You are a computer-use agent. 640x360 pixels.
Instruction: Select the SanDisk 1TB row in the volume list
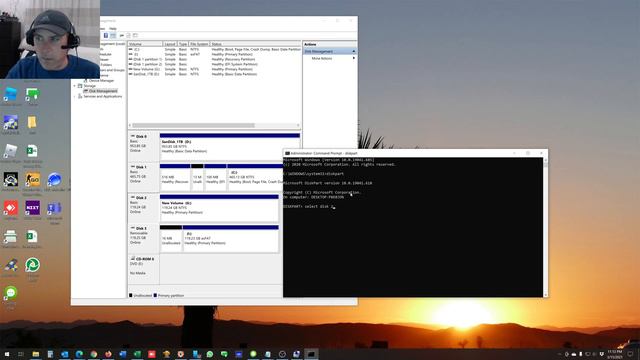(214, 74)
